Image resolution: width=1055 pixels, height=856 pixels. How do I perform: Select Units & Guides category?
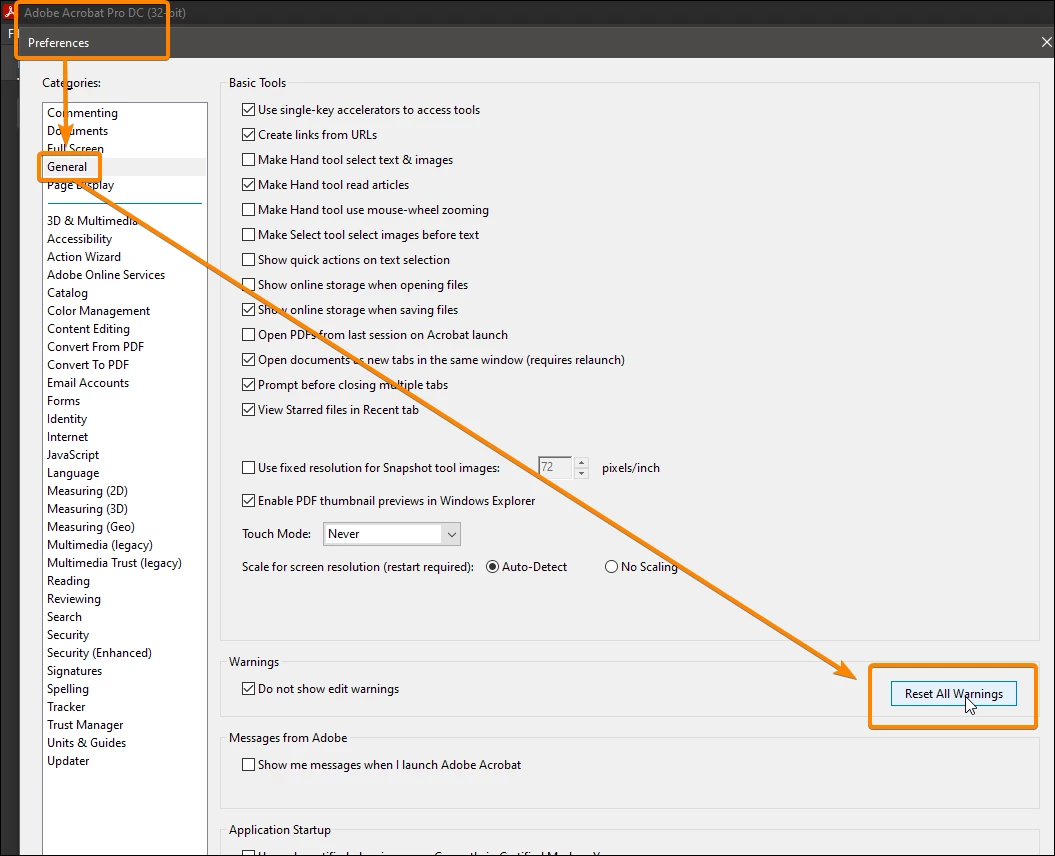(86, 743)
